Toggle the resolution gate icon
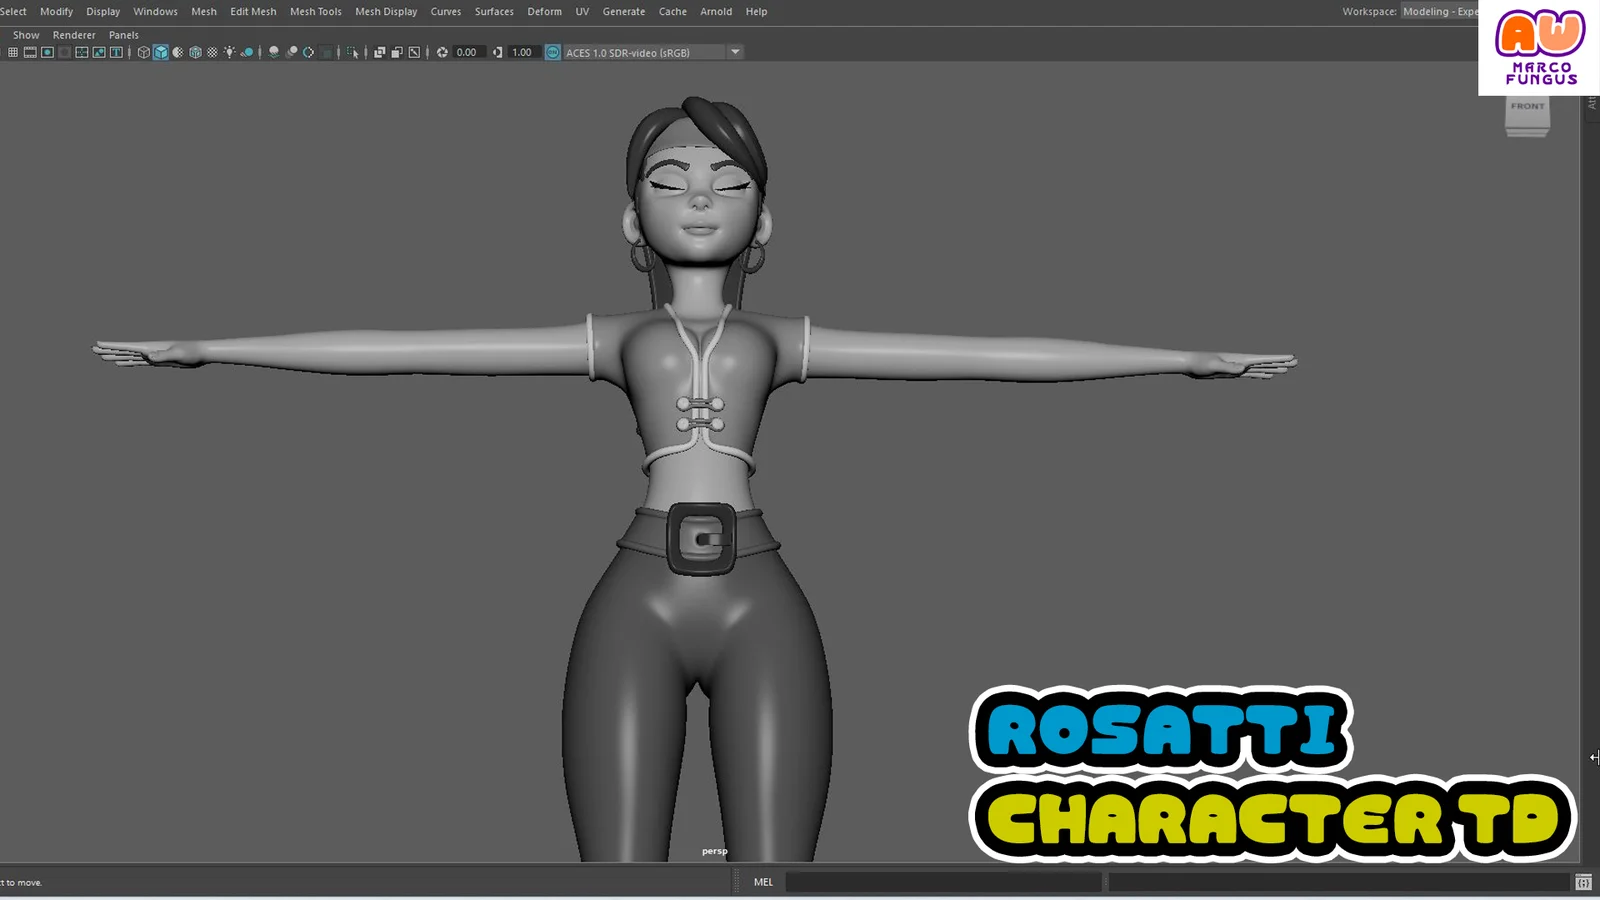 tap(47, 52)
